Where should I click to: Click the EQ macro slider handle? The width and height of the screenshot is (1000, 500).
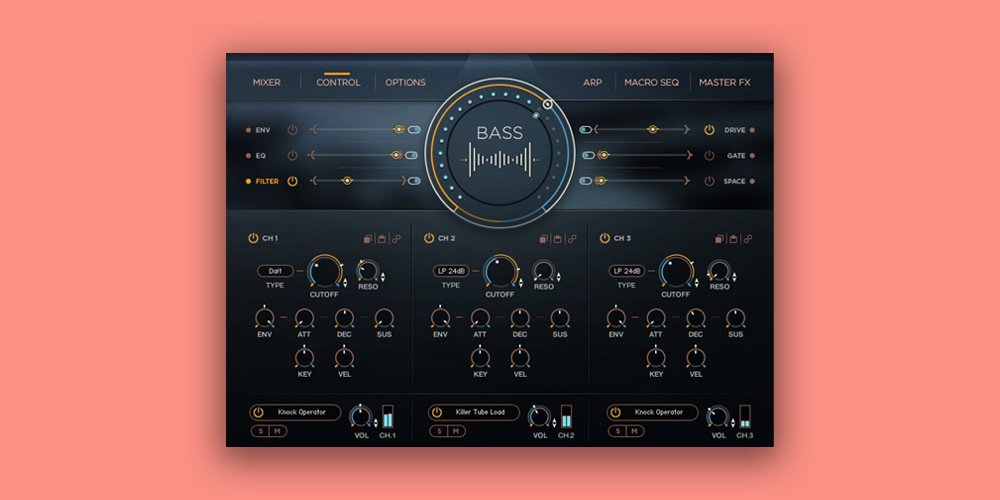397,155
